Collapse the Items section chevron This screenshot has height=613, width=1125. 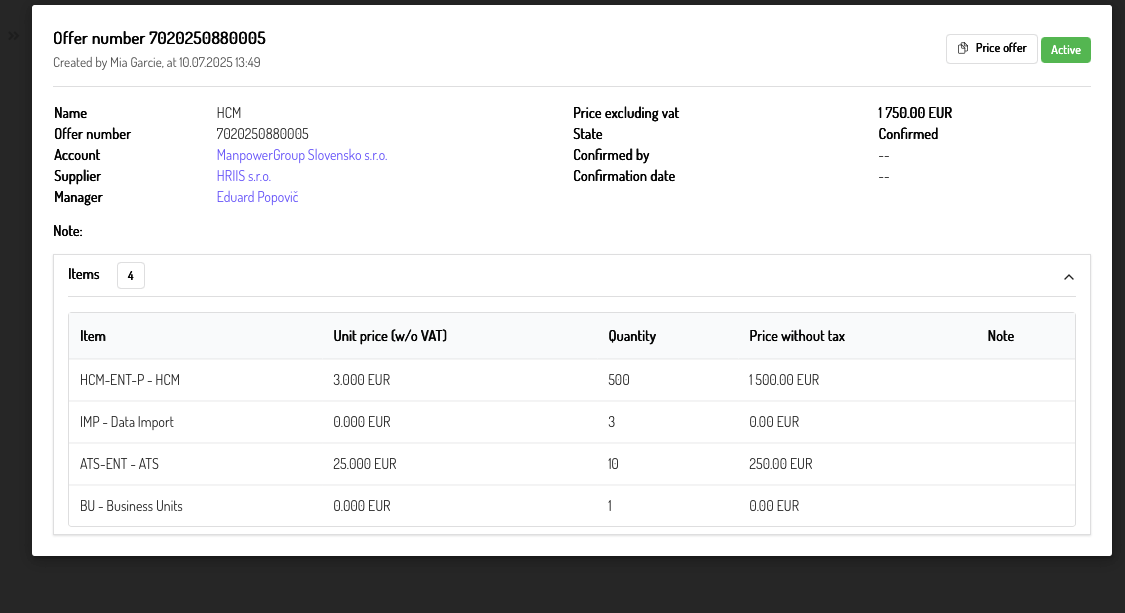pyautogui.click(x=1068, y=277)
